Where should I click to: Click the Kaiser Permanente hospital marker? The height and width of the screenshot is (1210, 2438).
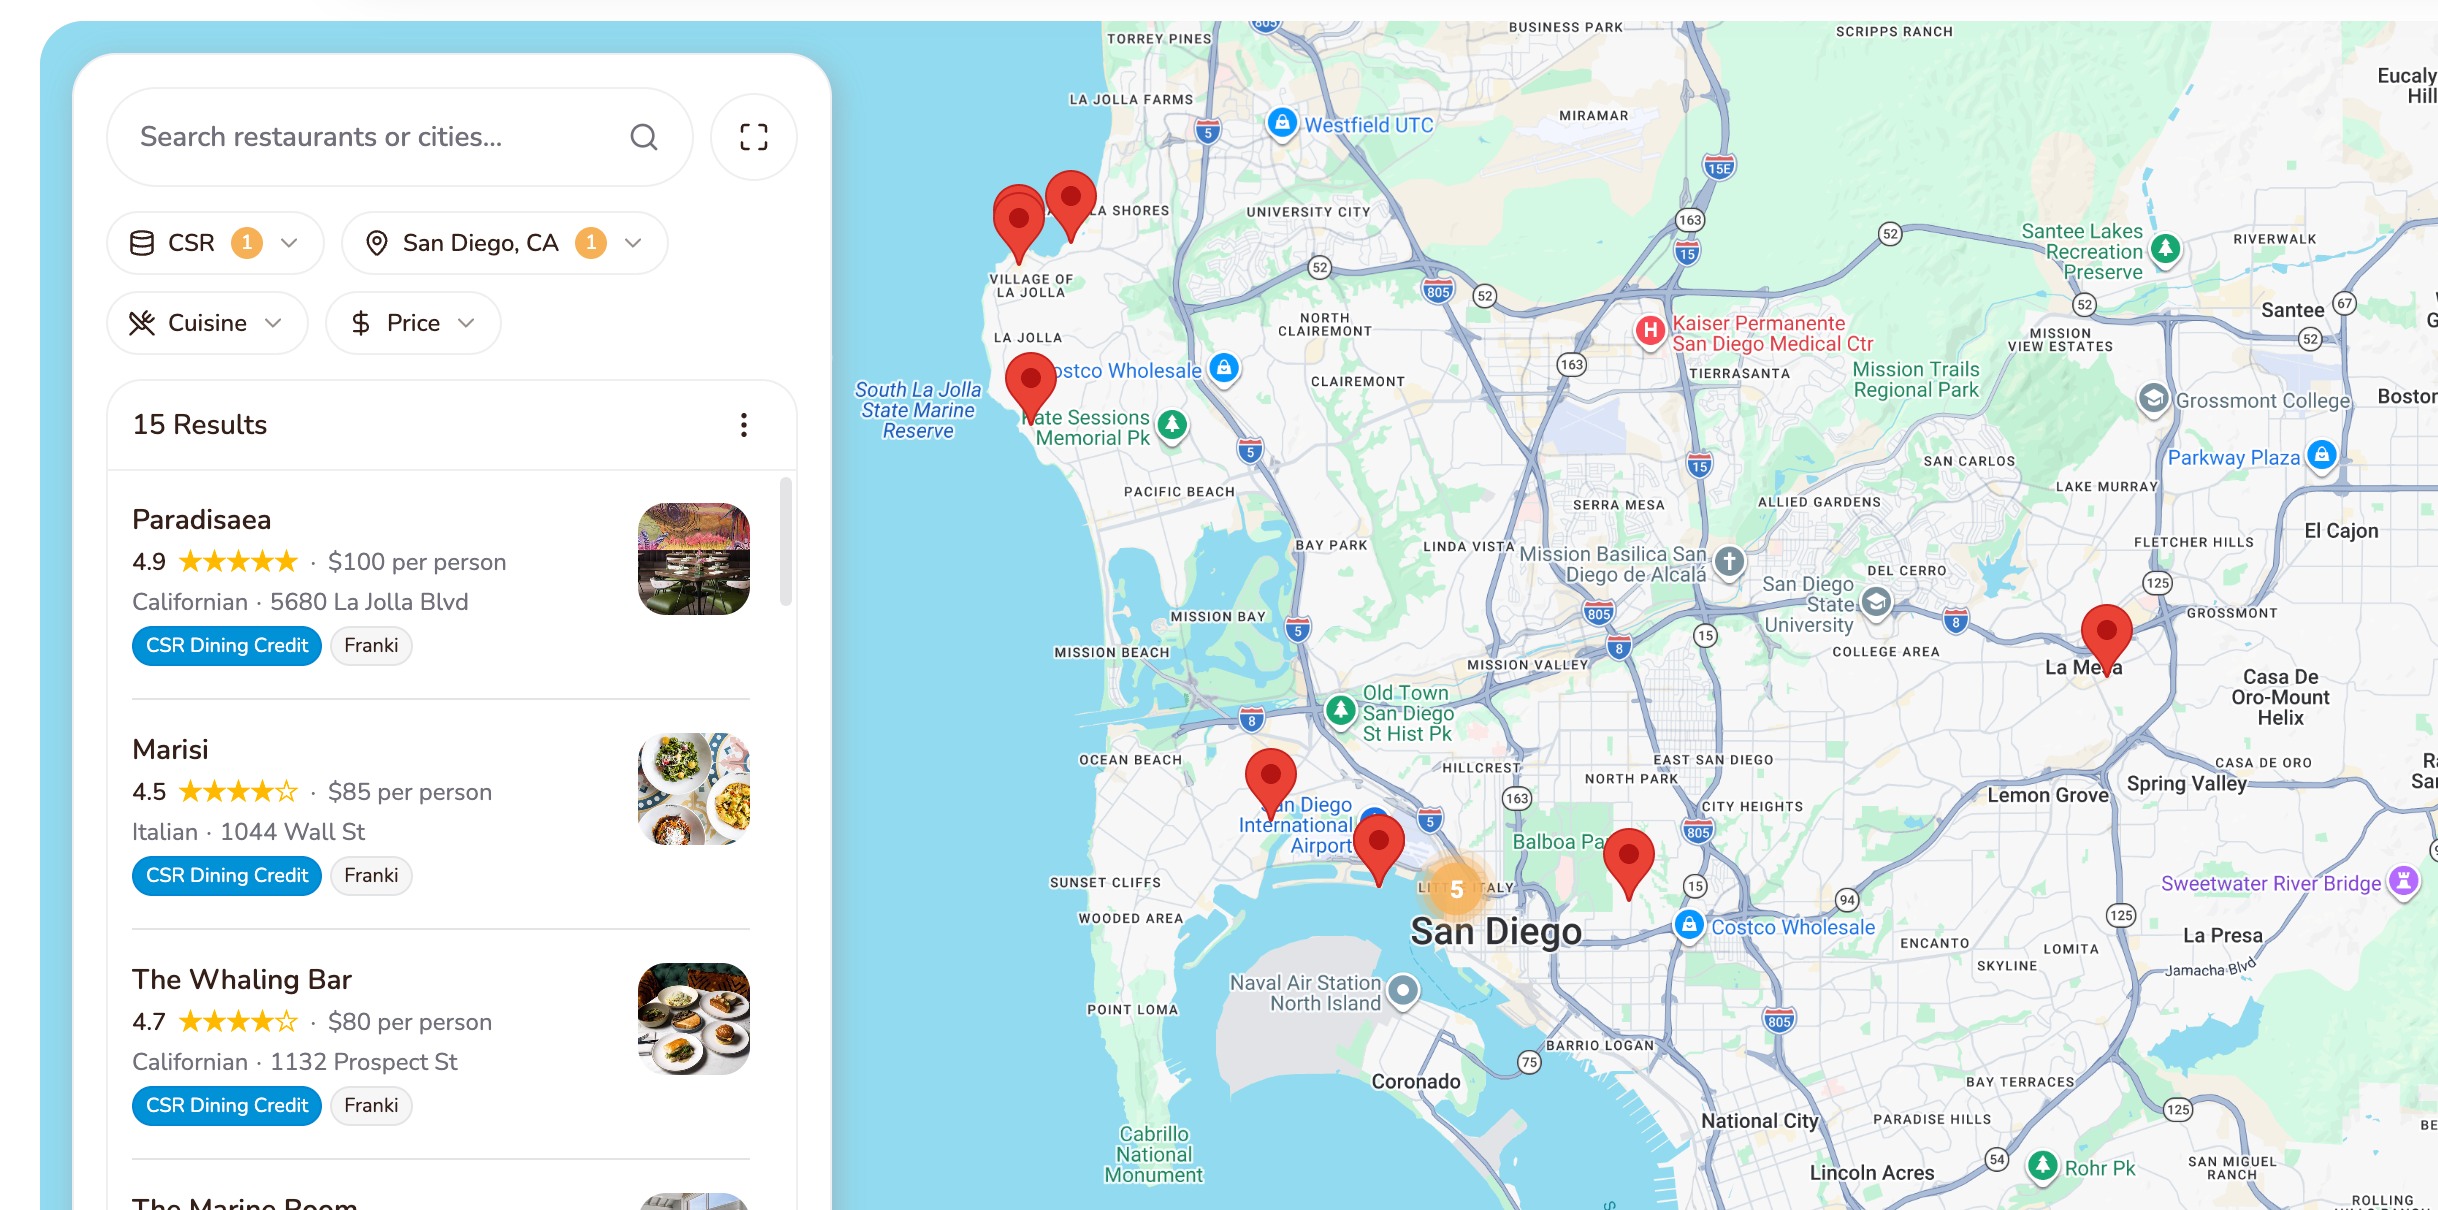pyautogui.click(x=1650, y=330)
